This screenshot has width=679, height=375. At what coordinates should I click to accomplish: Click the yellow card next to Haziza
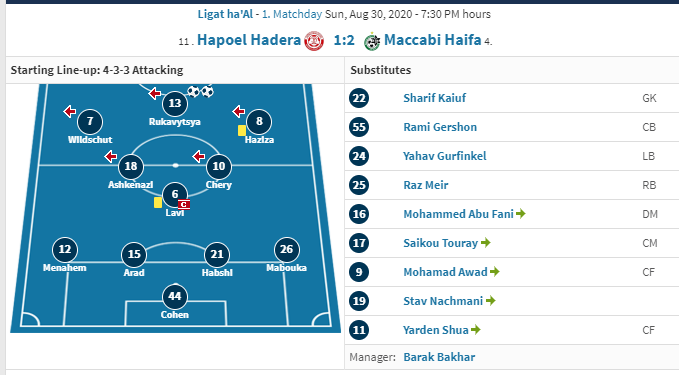pos(242,130)
